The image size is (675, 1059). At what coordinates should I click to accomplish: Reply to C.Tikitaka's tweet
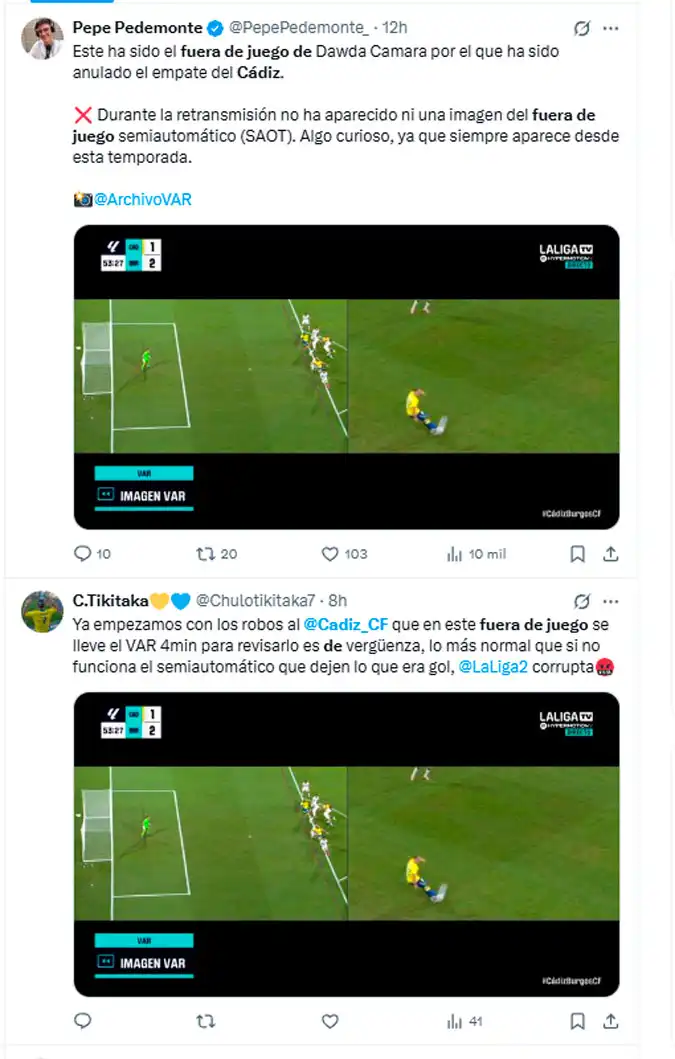point(82,1021)
